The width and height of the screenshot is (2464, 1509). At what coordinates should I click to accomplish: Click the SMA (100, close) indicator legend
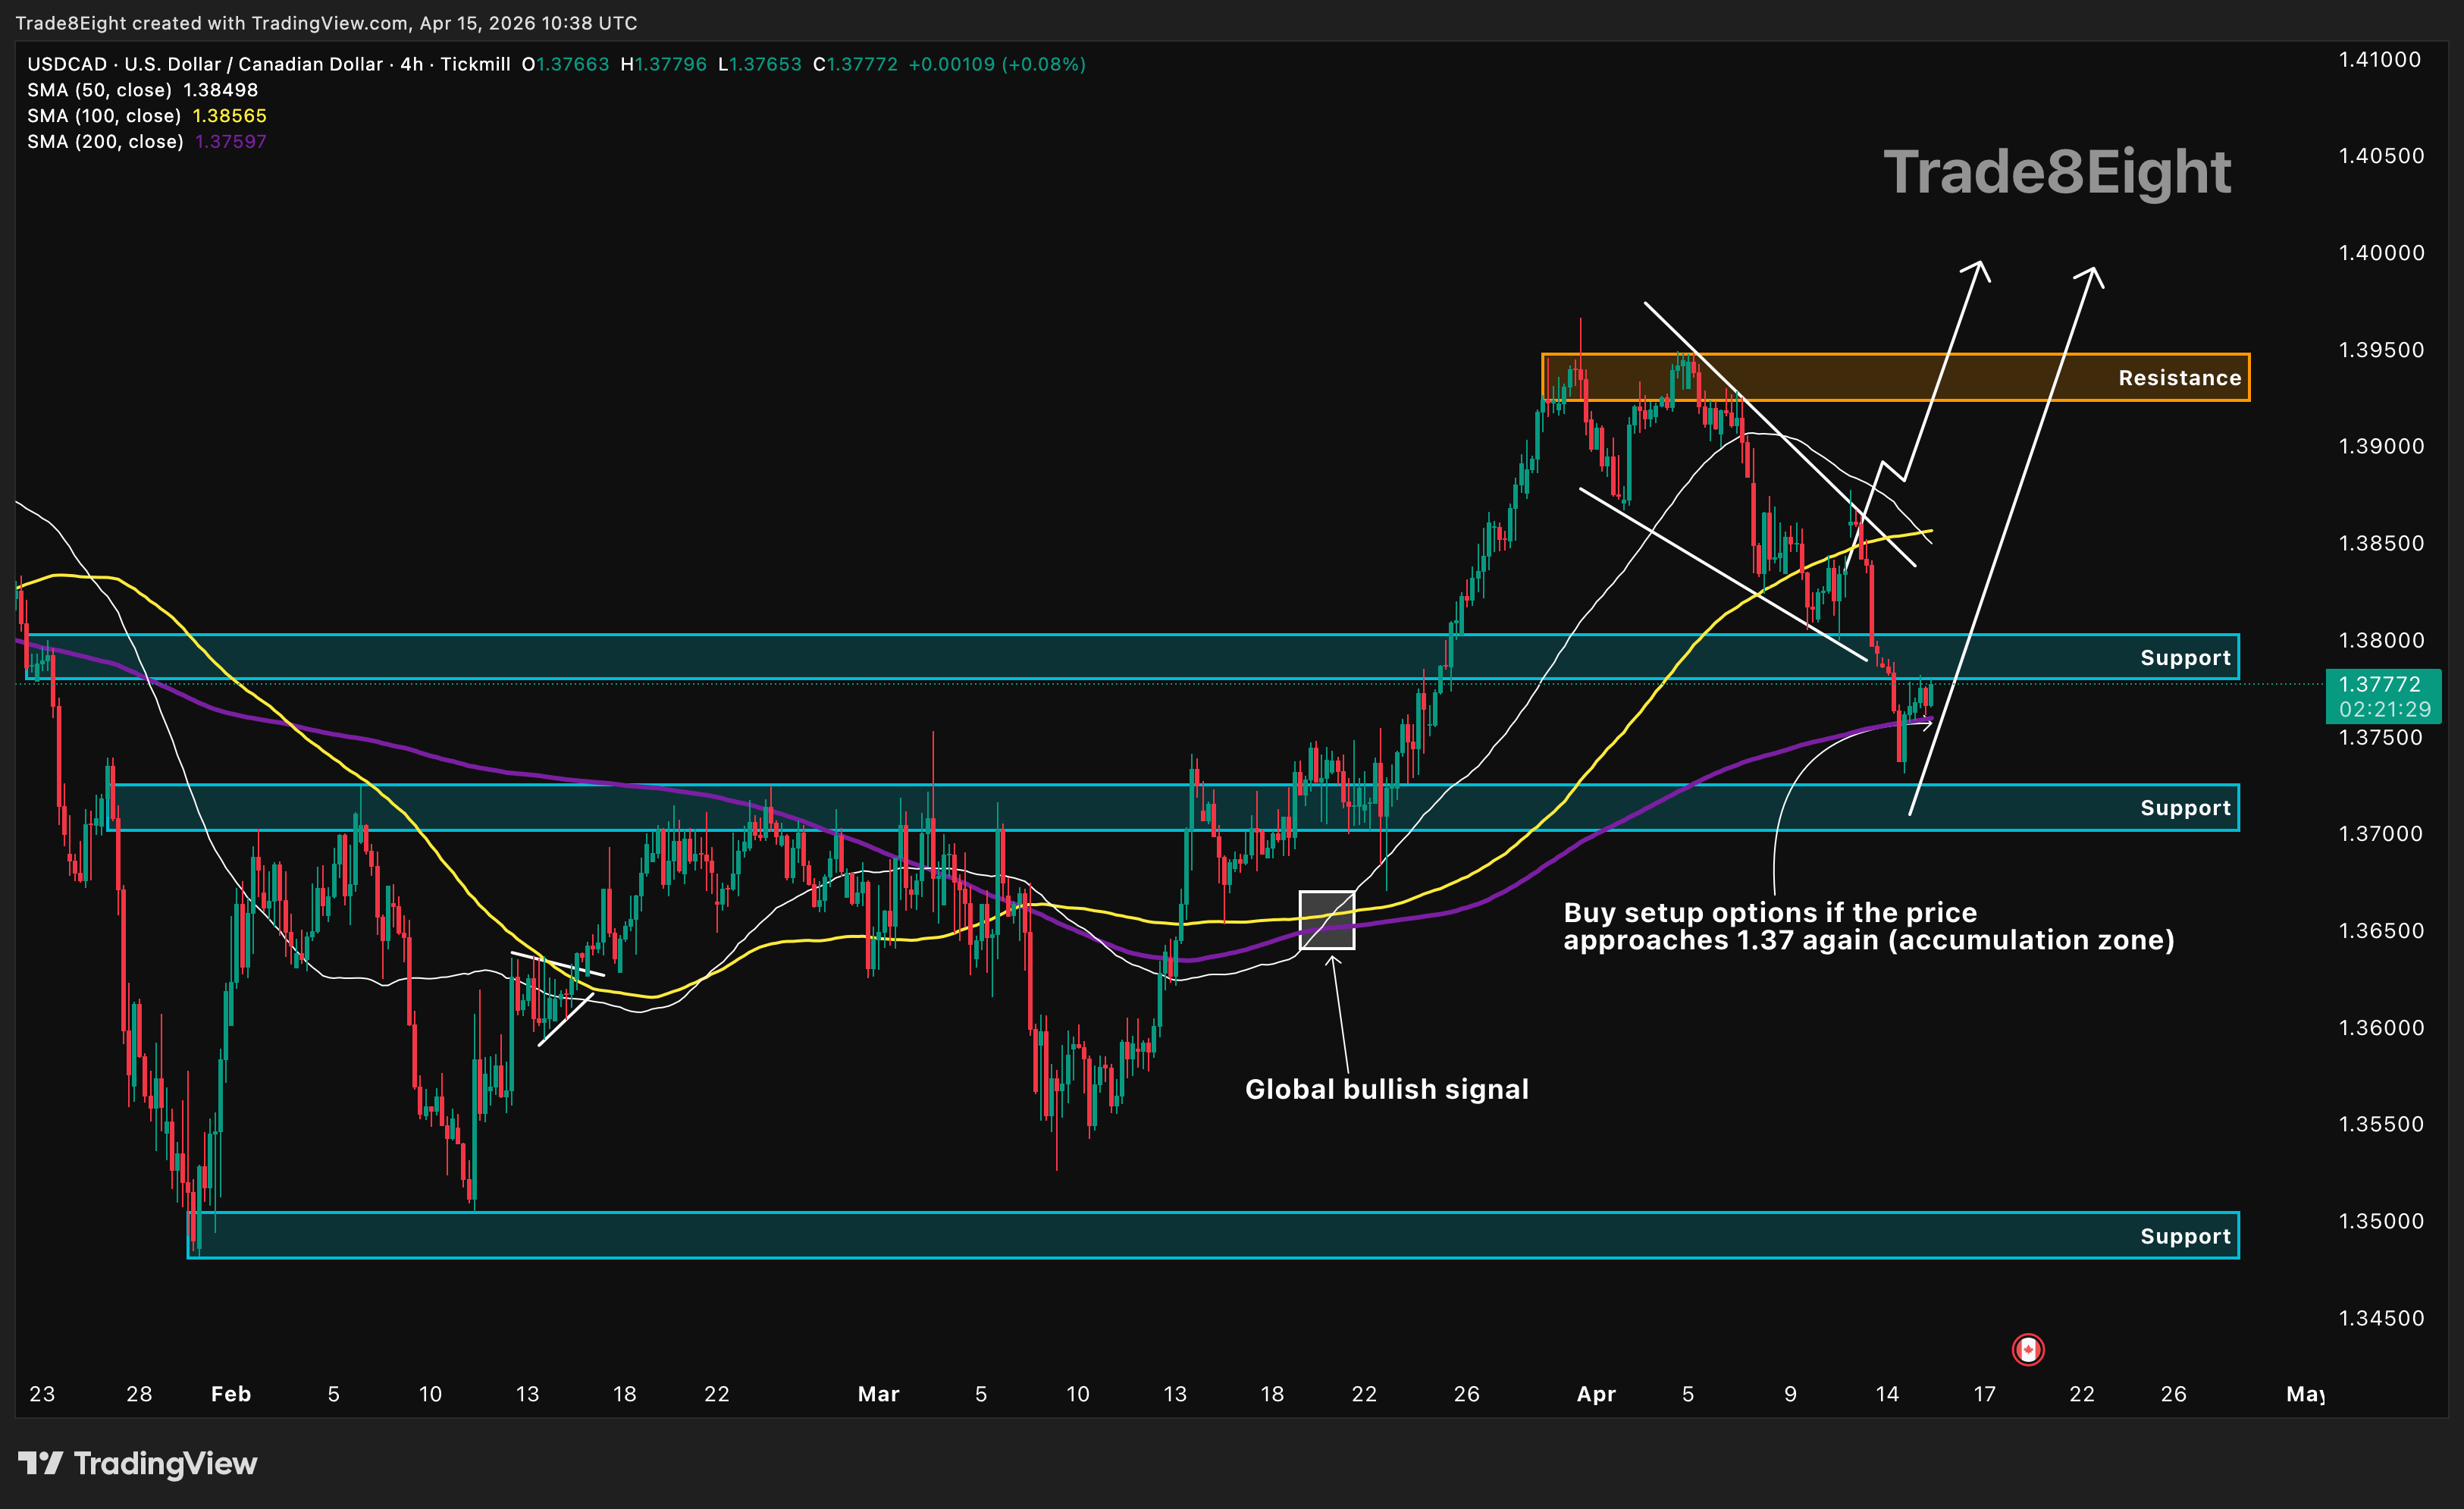147,116
